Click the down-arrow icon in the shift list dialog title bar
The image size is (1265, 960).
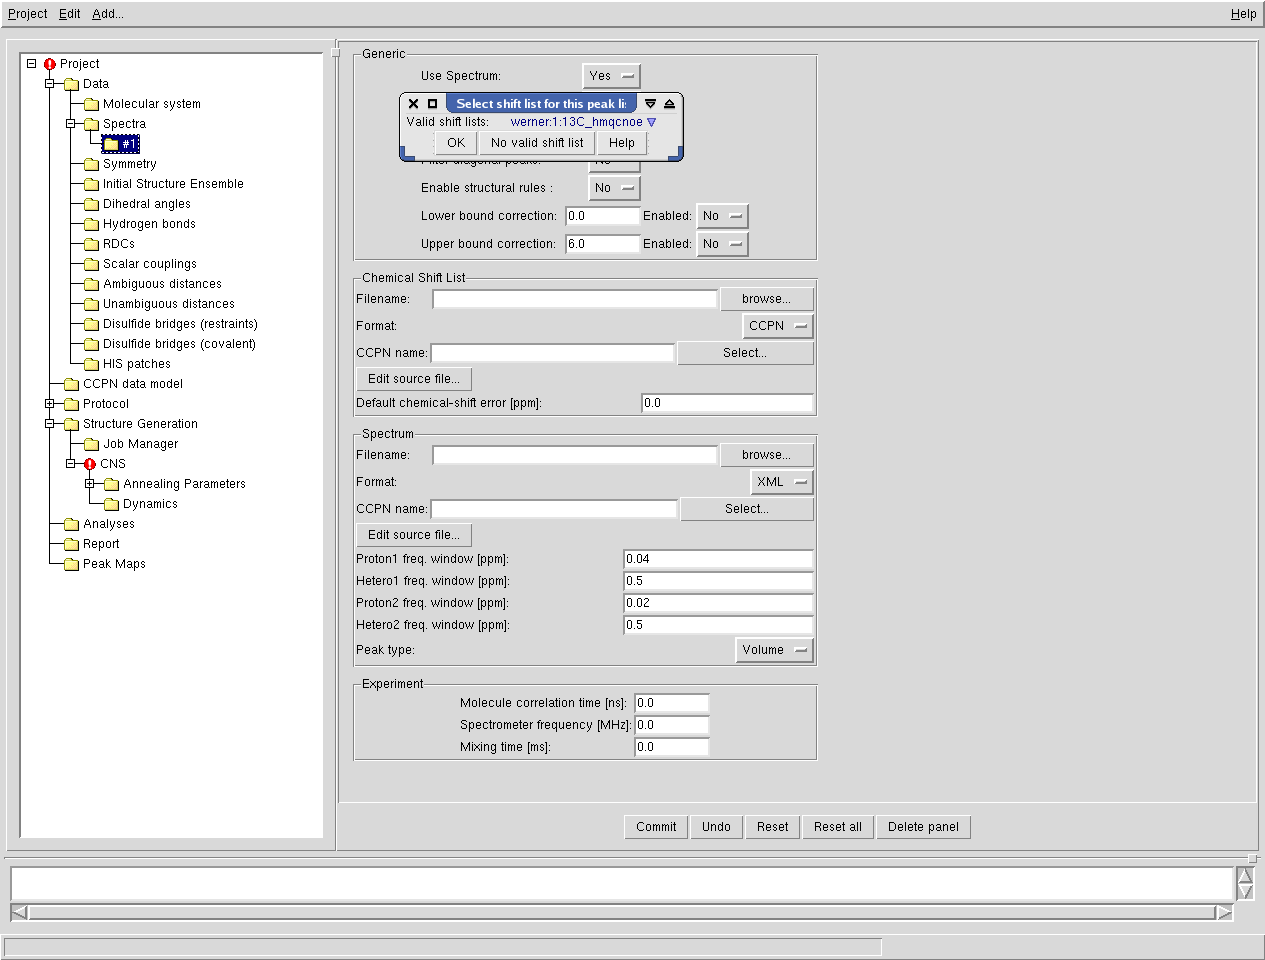650,103
